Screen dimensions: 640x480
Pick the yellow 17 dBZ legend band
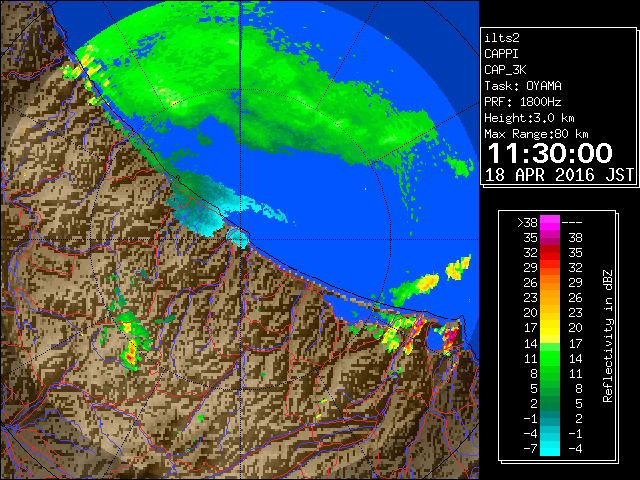pos(550,328)
